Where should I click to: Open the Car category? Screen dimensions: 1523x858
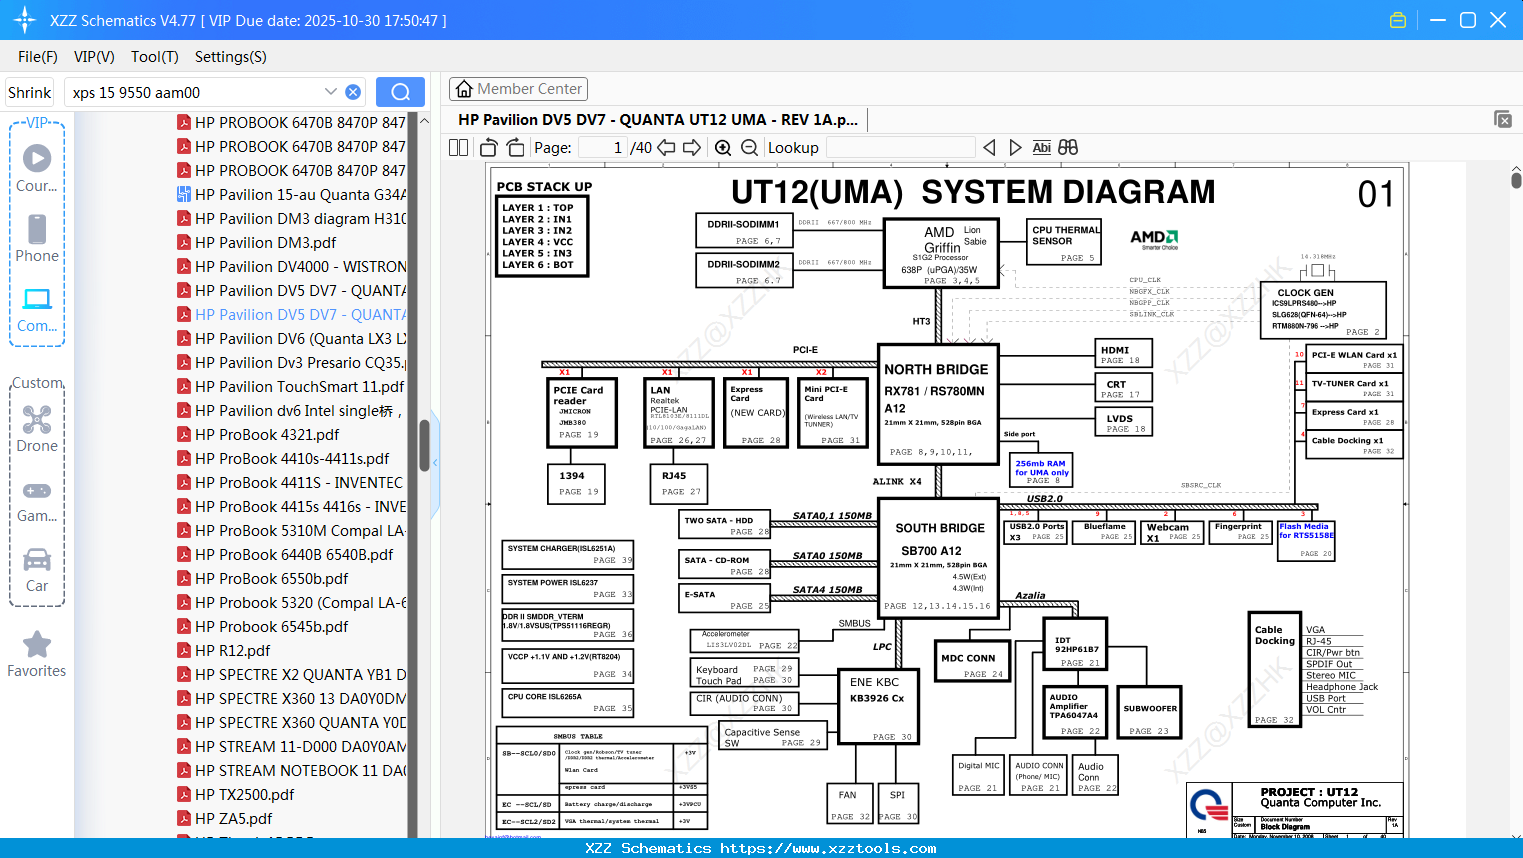[37, 570]
